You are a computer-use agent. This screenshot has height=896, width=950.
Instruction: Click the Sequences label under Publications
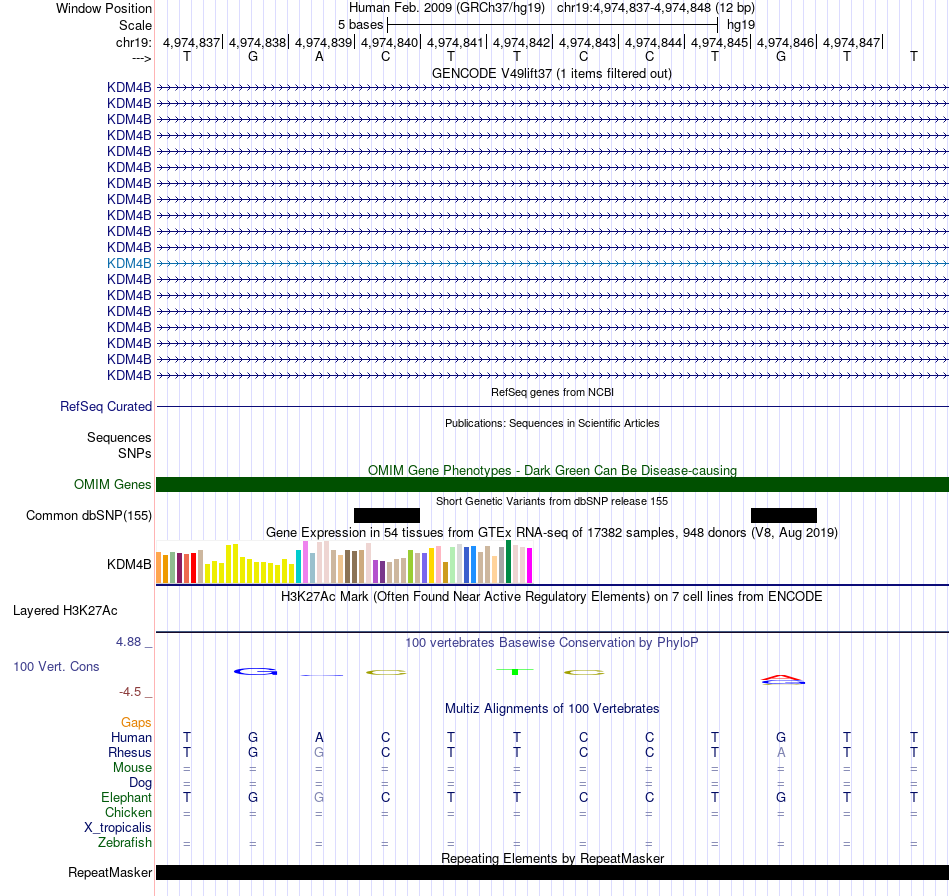point(119,437)
